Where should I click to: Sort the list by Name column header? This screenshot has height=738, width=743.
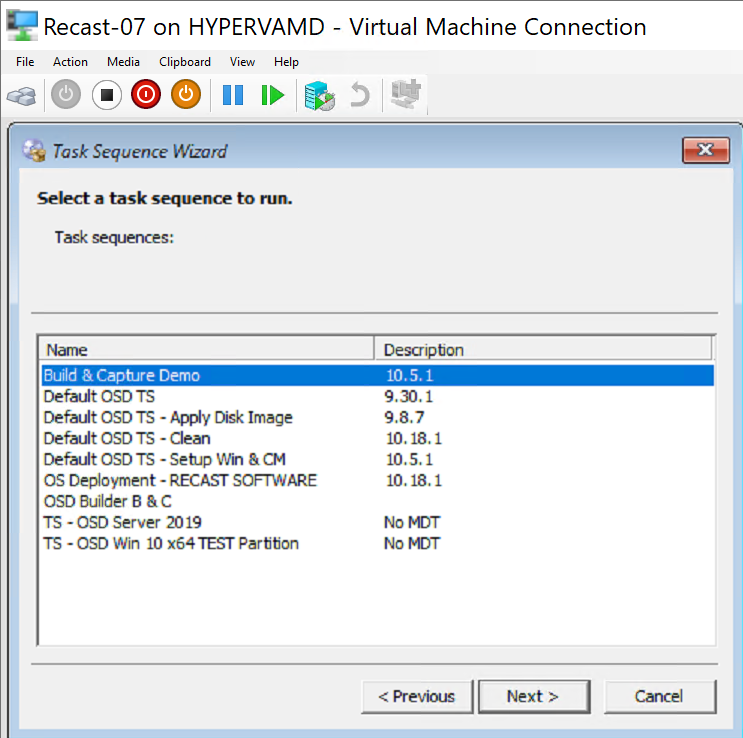click(205, 350)
